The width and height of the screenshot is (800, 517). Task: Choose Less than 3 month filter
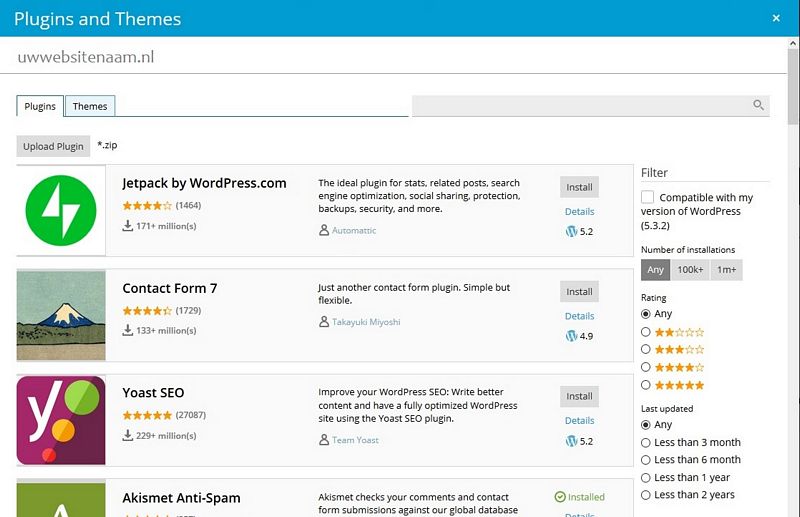click(645, 442)
